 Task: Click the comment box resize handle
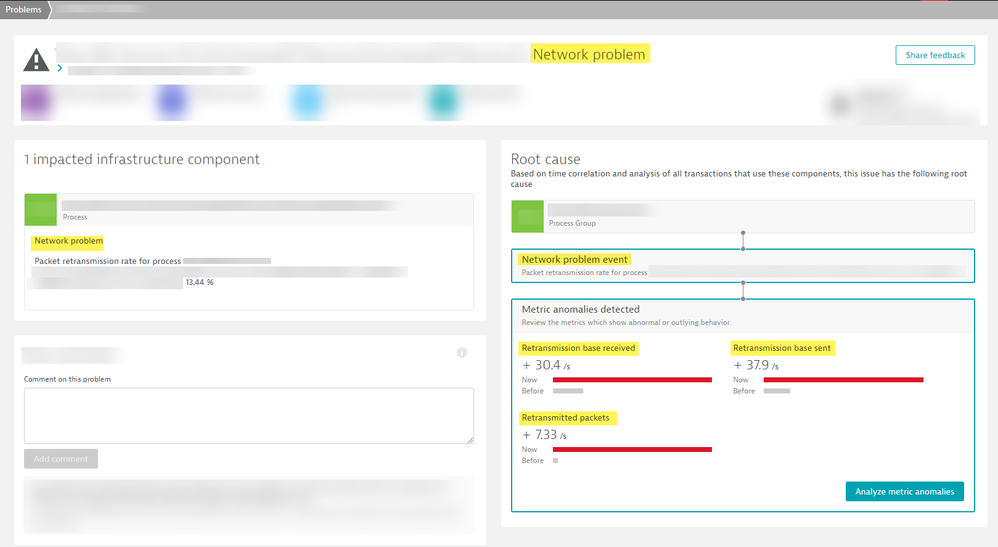click(469, 439)
